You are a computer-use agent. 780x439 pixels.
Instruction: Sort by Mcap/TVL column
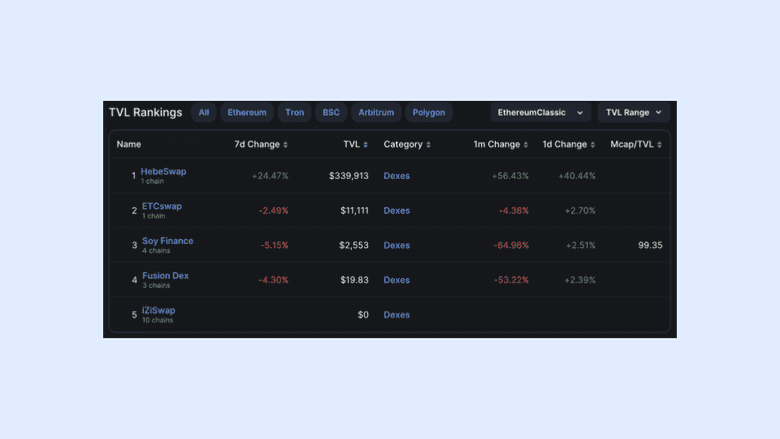pyautogui.click(x=659, y=145)
